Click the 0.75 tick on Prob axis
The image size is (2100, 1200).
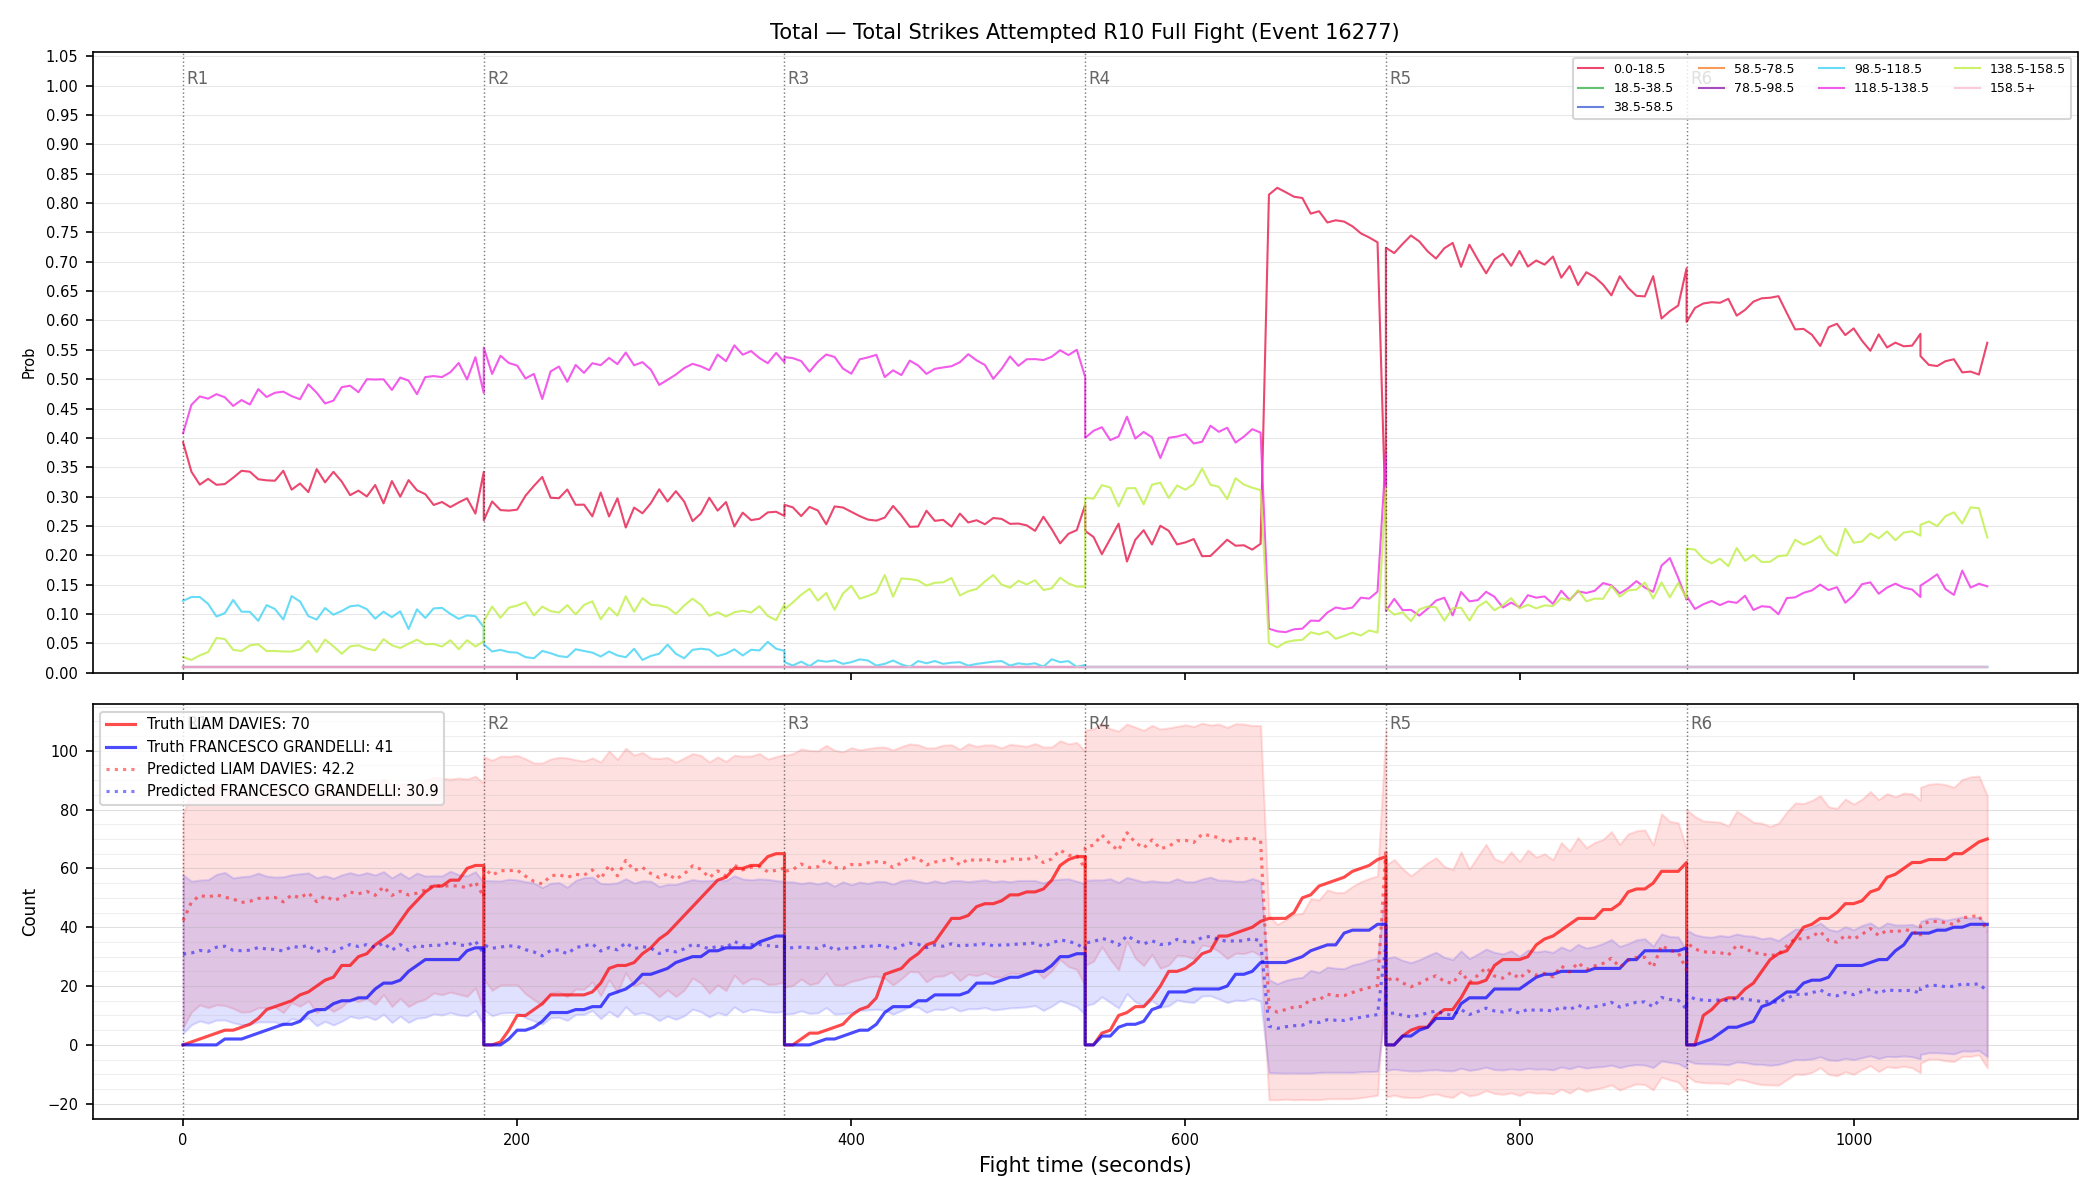62,233
